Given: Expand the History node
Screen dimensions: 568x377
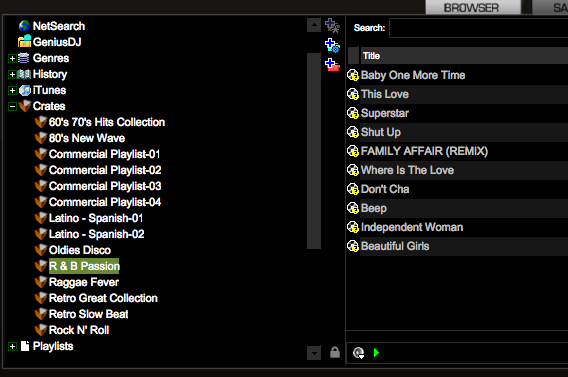Looking at the screenshot, I should tap(12, 74).
